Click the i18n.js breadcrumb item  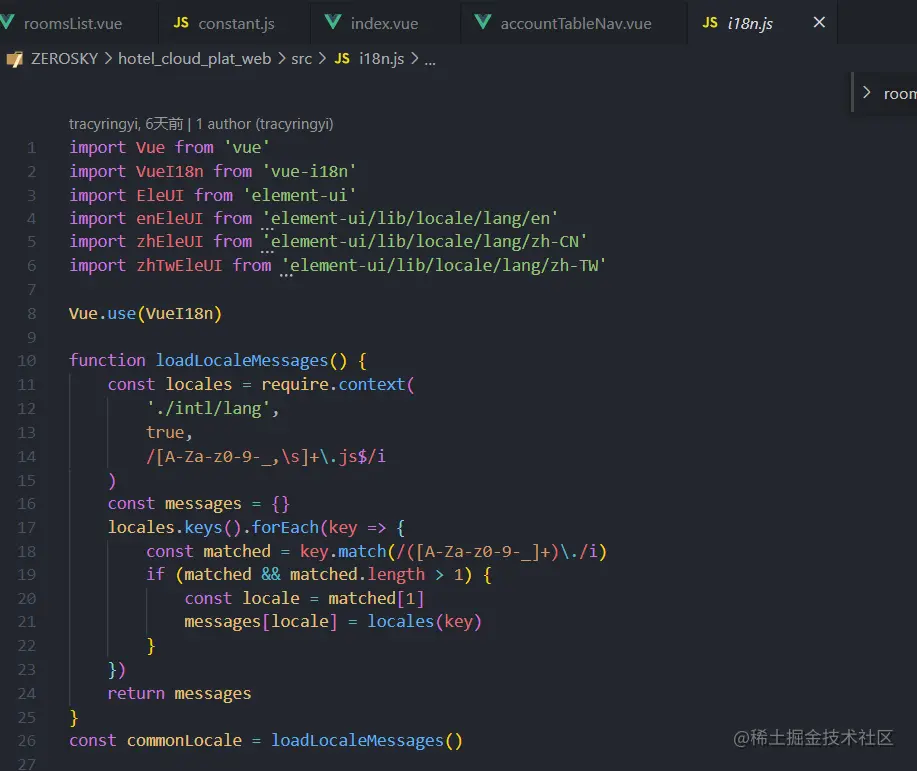pyautogui.click(x=381, y=59)
